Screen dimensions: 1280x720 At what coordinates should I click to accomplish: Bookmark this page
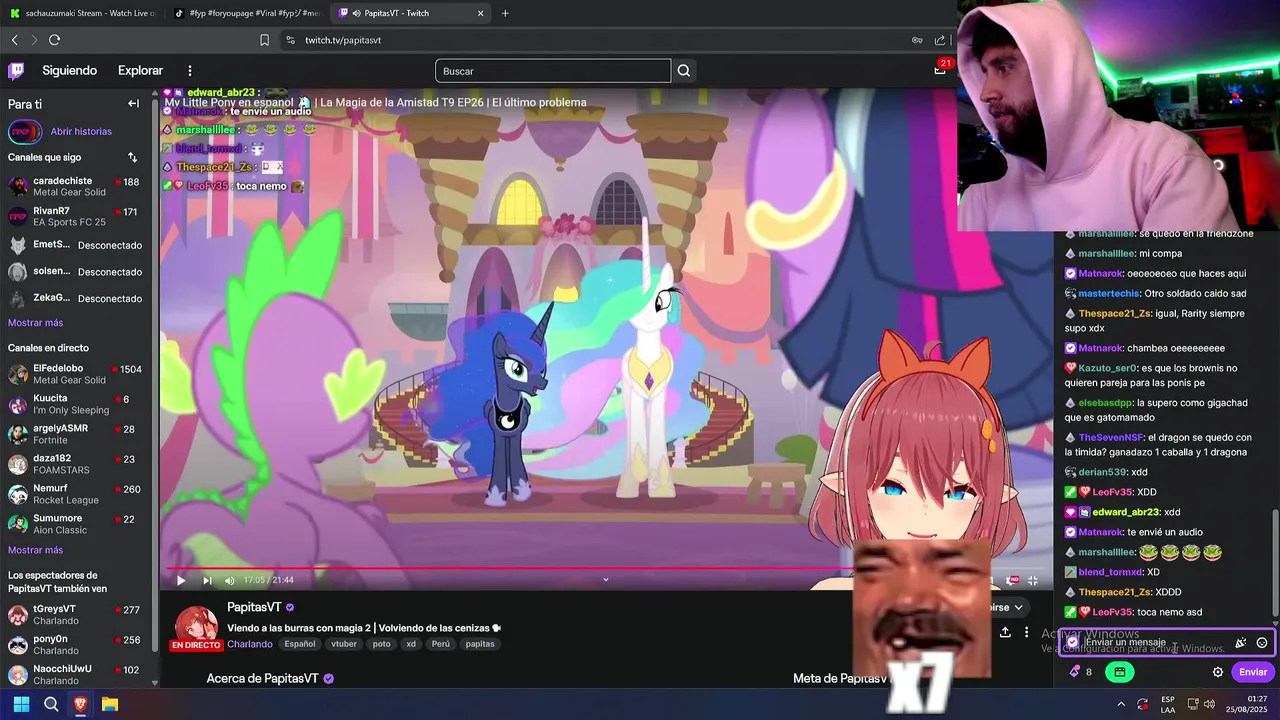264,40
